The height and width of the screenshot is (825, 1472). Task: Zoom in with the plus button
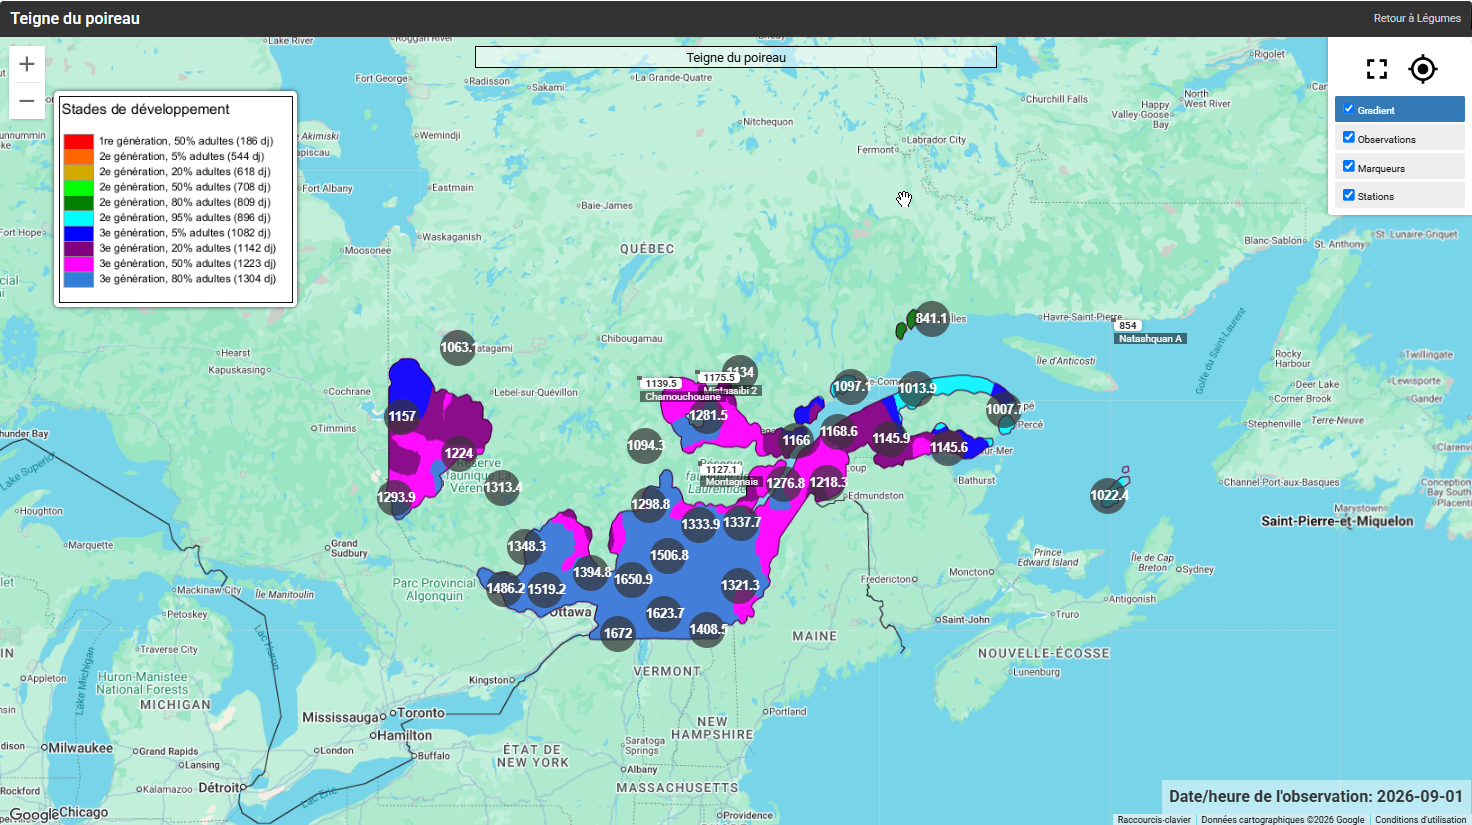[27, 64]
